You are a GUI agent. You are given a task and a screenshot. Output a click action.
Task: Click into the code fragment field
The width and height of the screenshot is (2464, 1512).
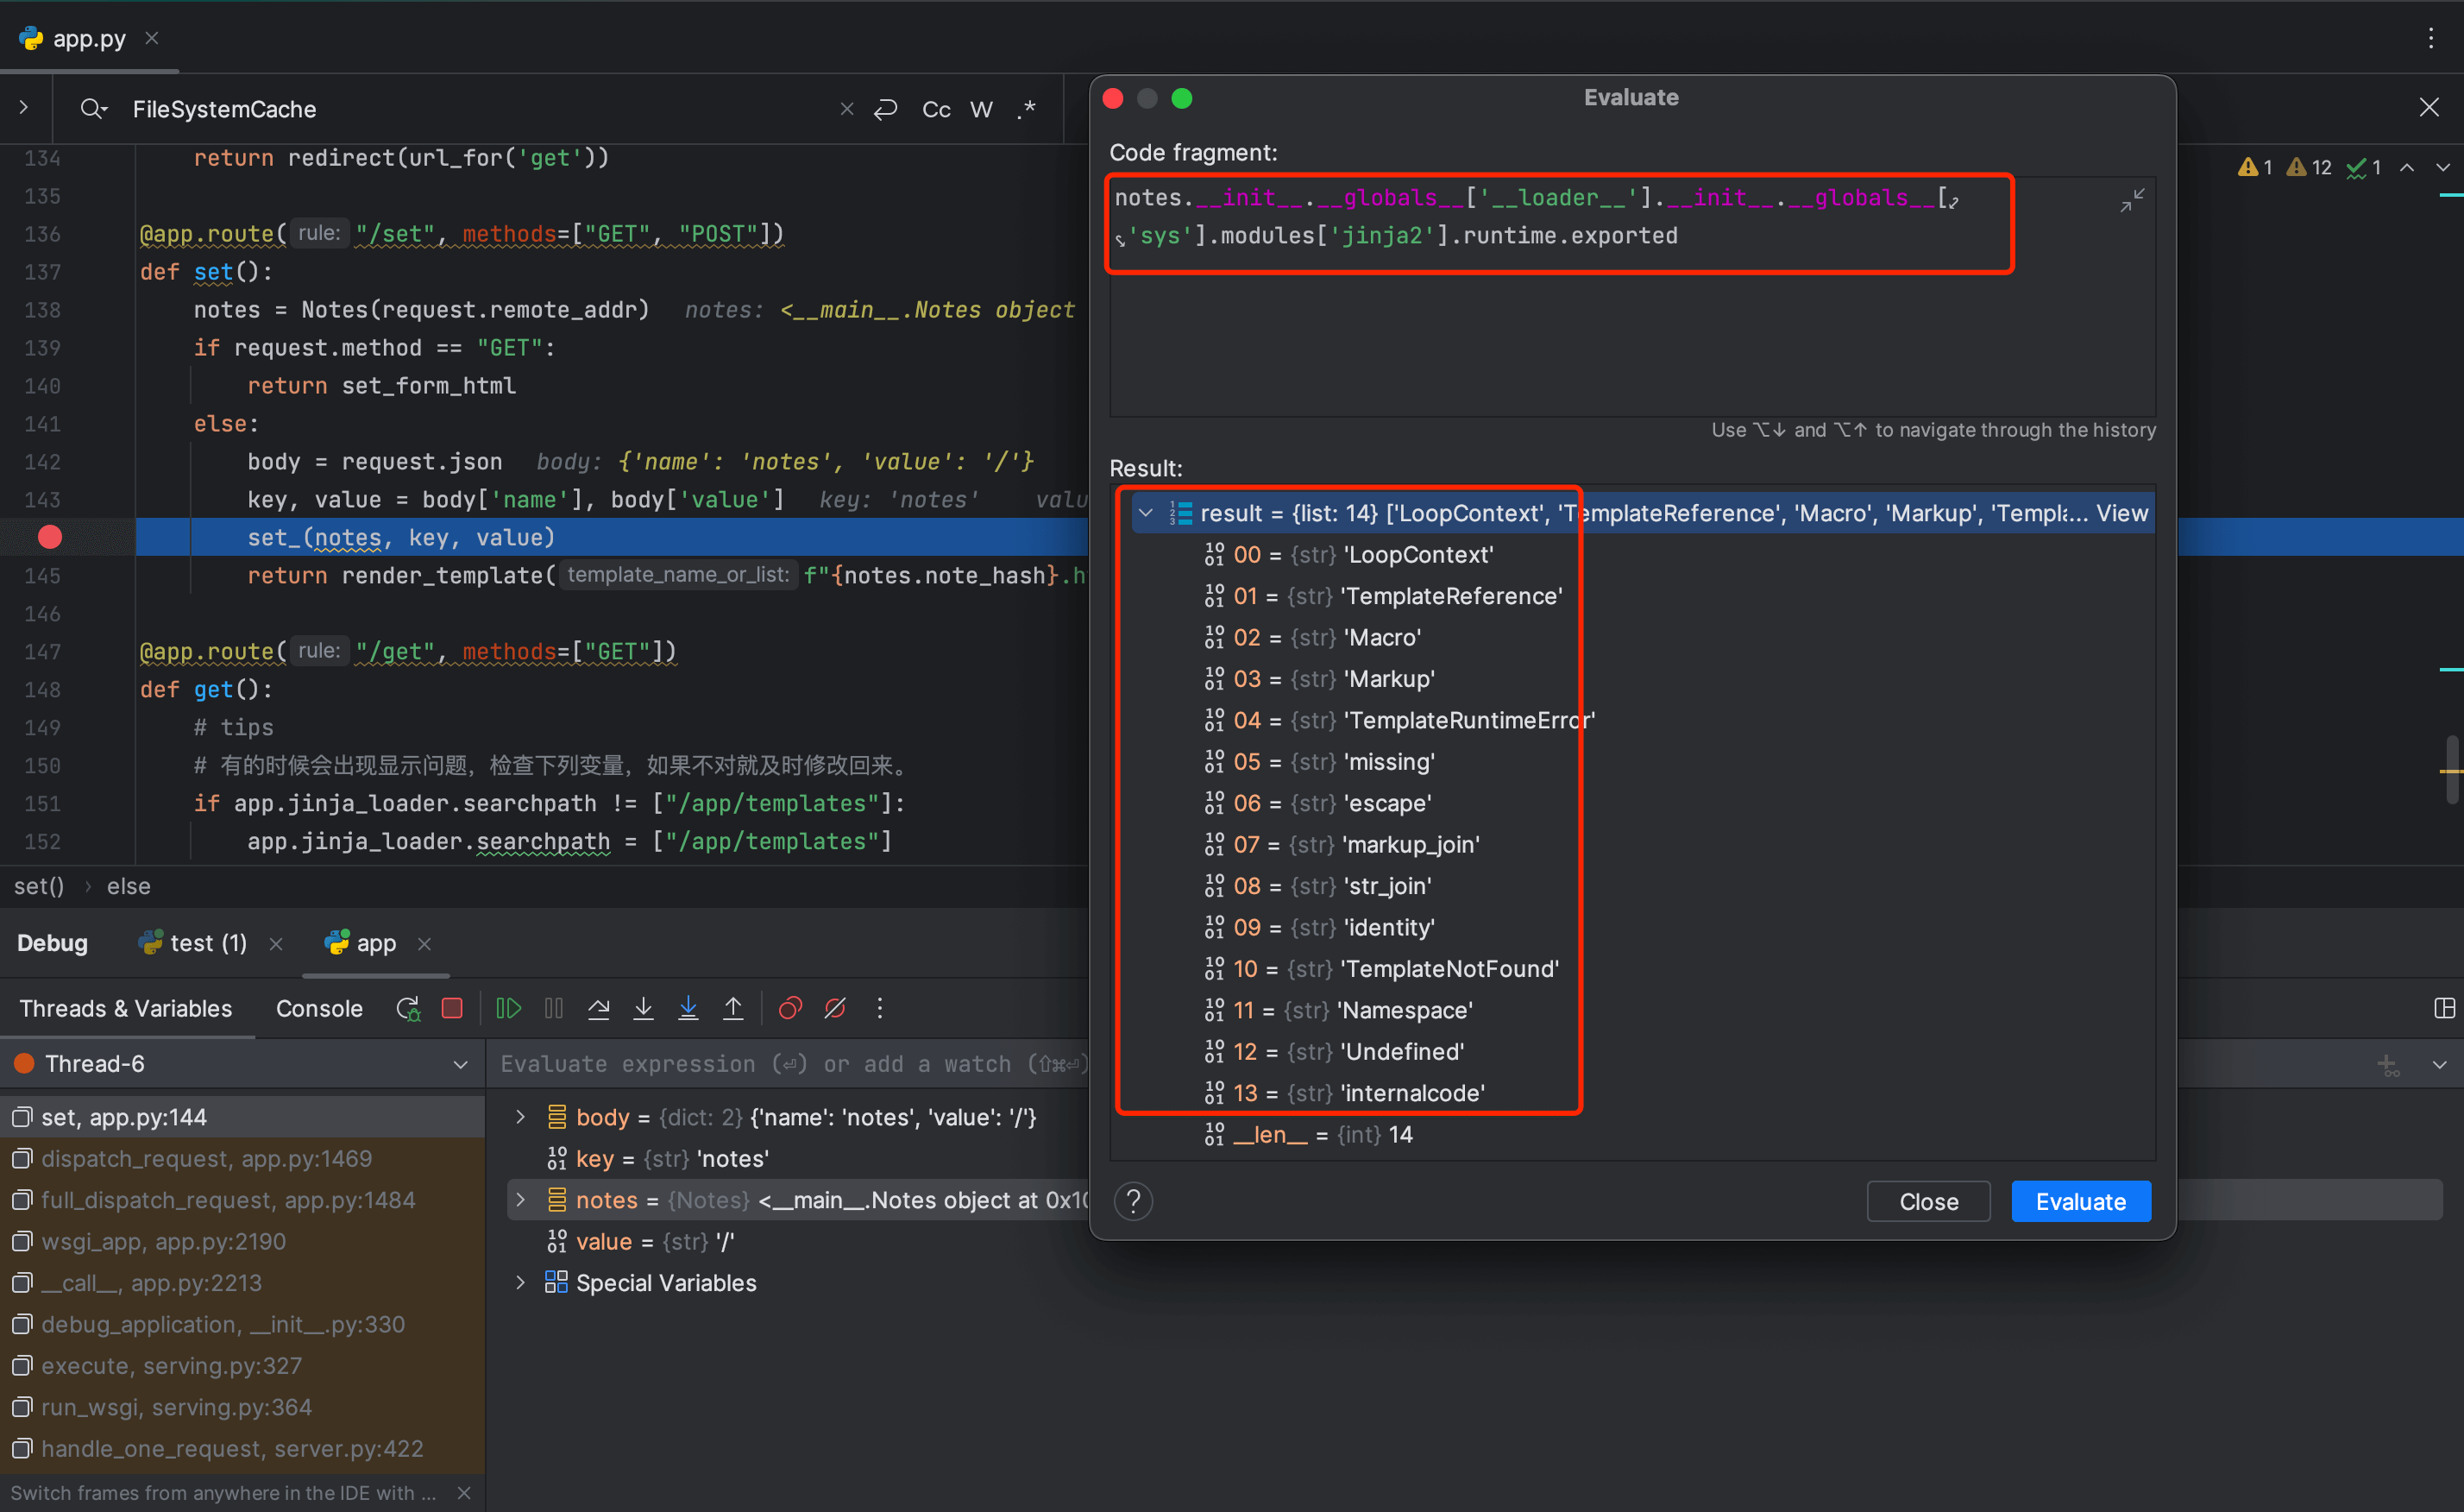(x=1632, y=296)
